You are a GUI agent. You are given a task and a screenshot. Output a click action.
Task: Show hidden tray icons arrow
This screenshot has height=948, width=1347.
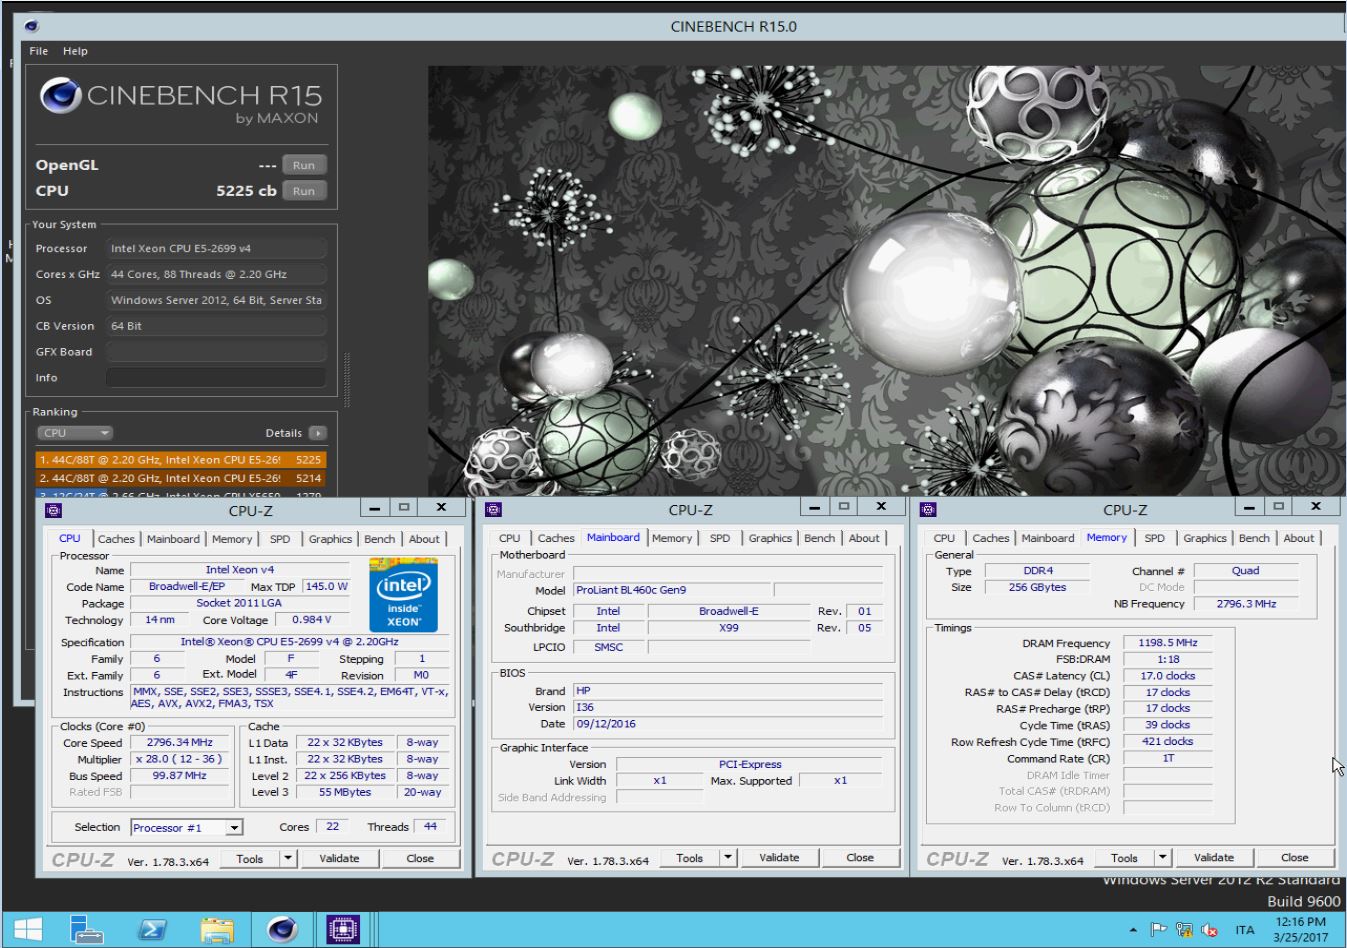pyautogui.click(x=1133, y=930)
